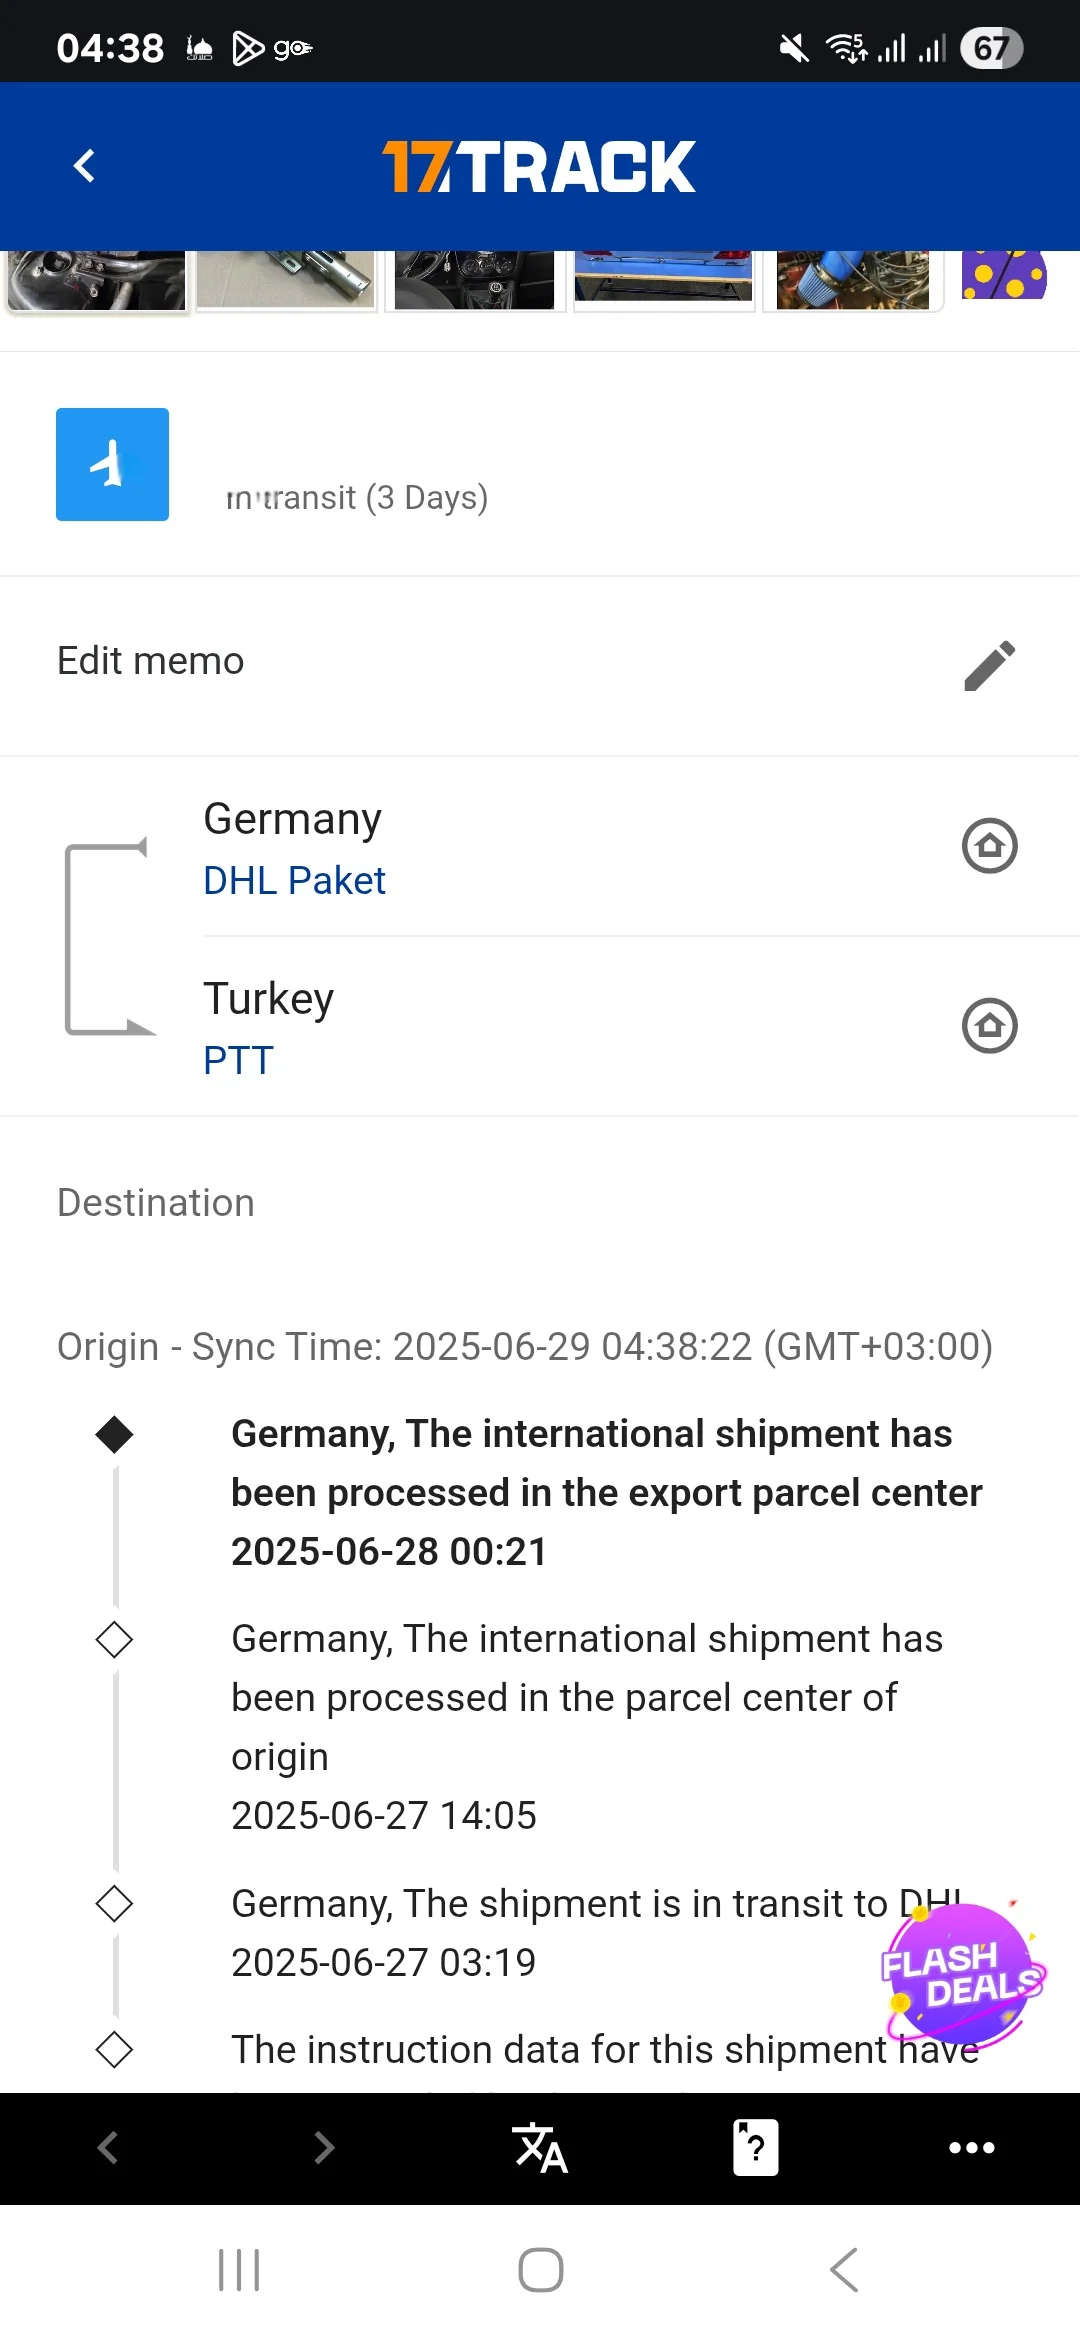Tap the translate icon in bottom toolbar

[x=540, y=2148]
